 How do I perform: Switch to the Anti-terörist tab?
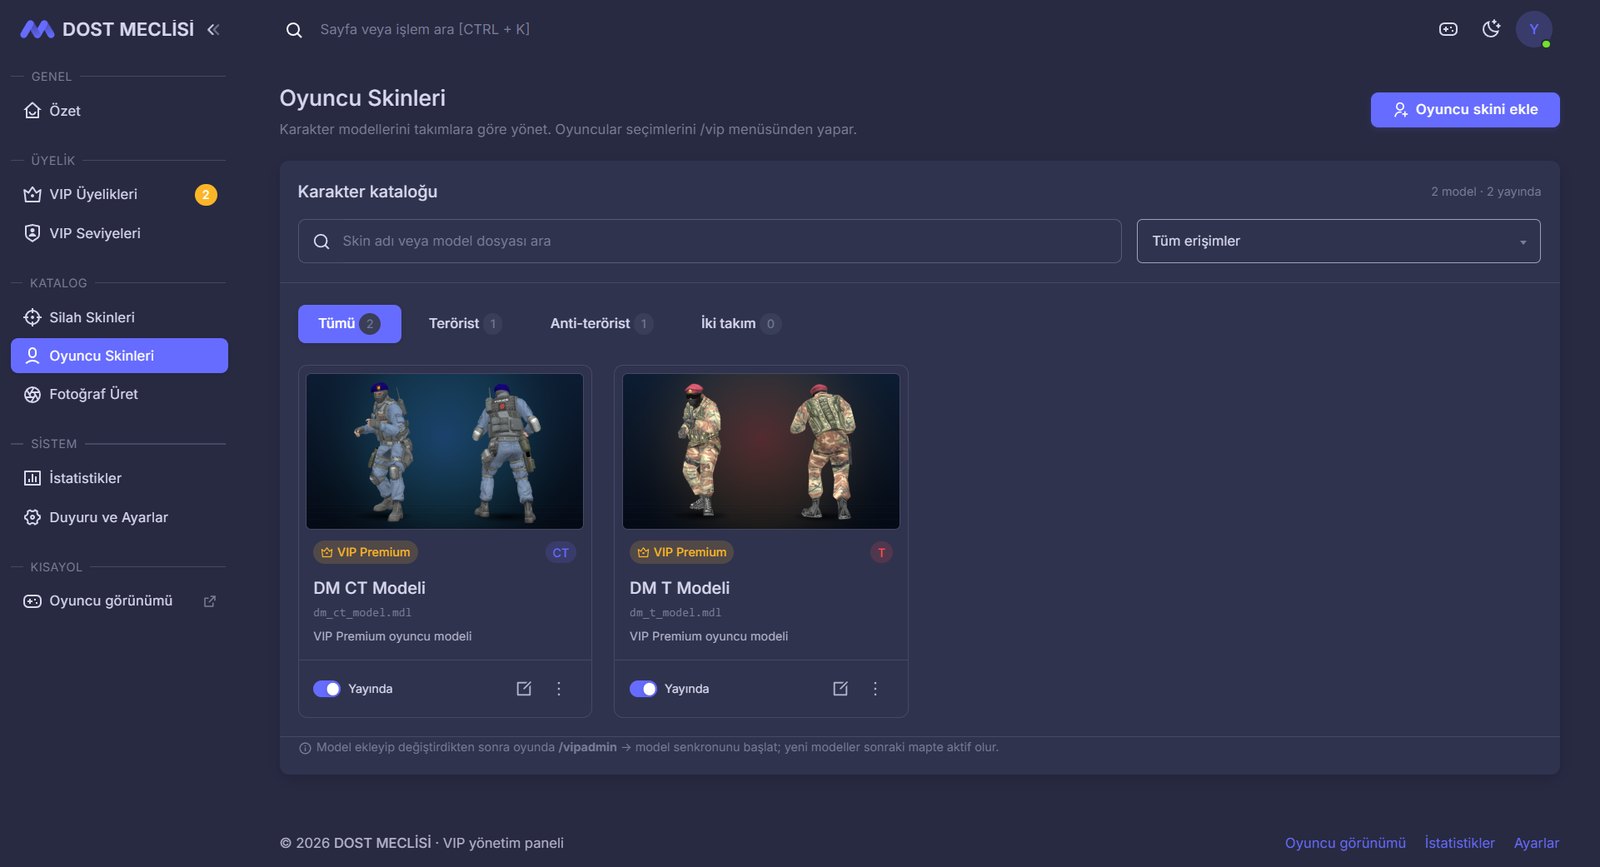click(x=600, y=324)
